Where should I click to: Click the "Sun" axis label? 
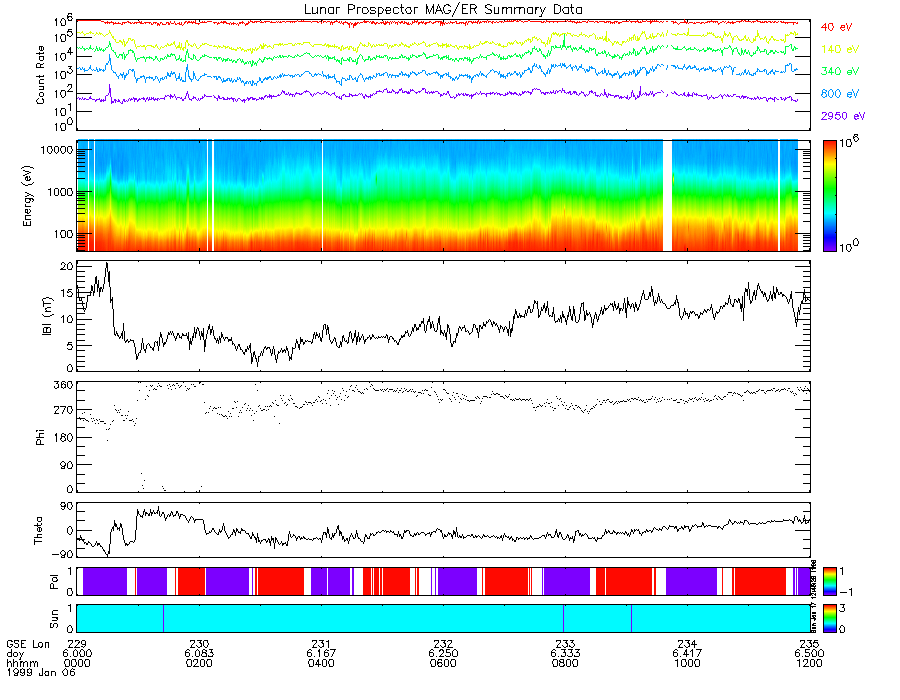(x=53, y=619)
